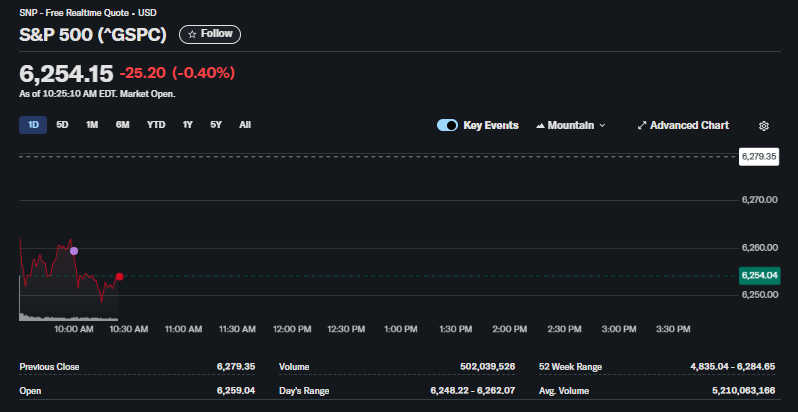Click the volume value 502,039,526

[487, 367]
